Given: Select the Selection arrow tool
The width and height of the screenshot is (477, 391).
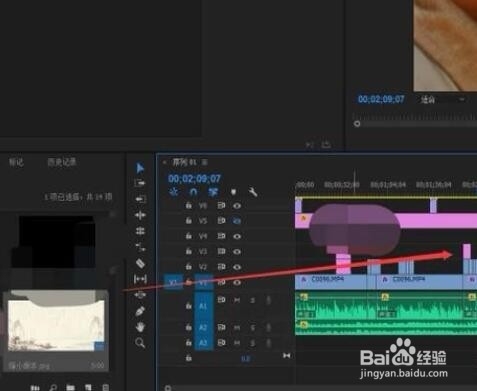Looking at the screenshot, I should (140, 168).
